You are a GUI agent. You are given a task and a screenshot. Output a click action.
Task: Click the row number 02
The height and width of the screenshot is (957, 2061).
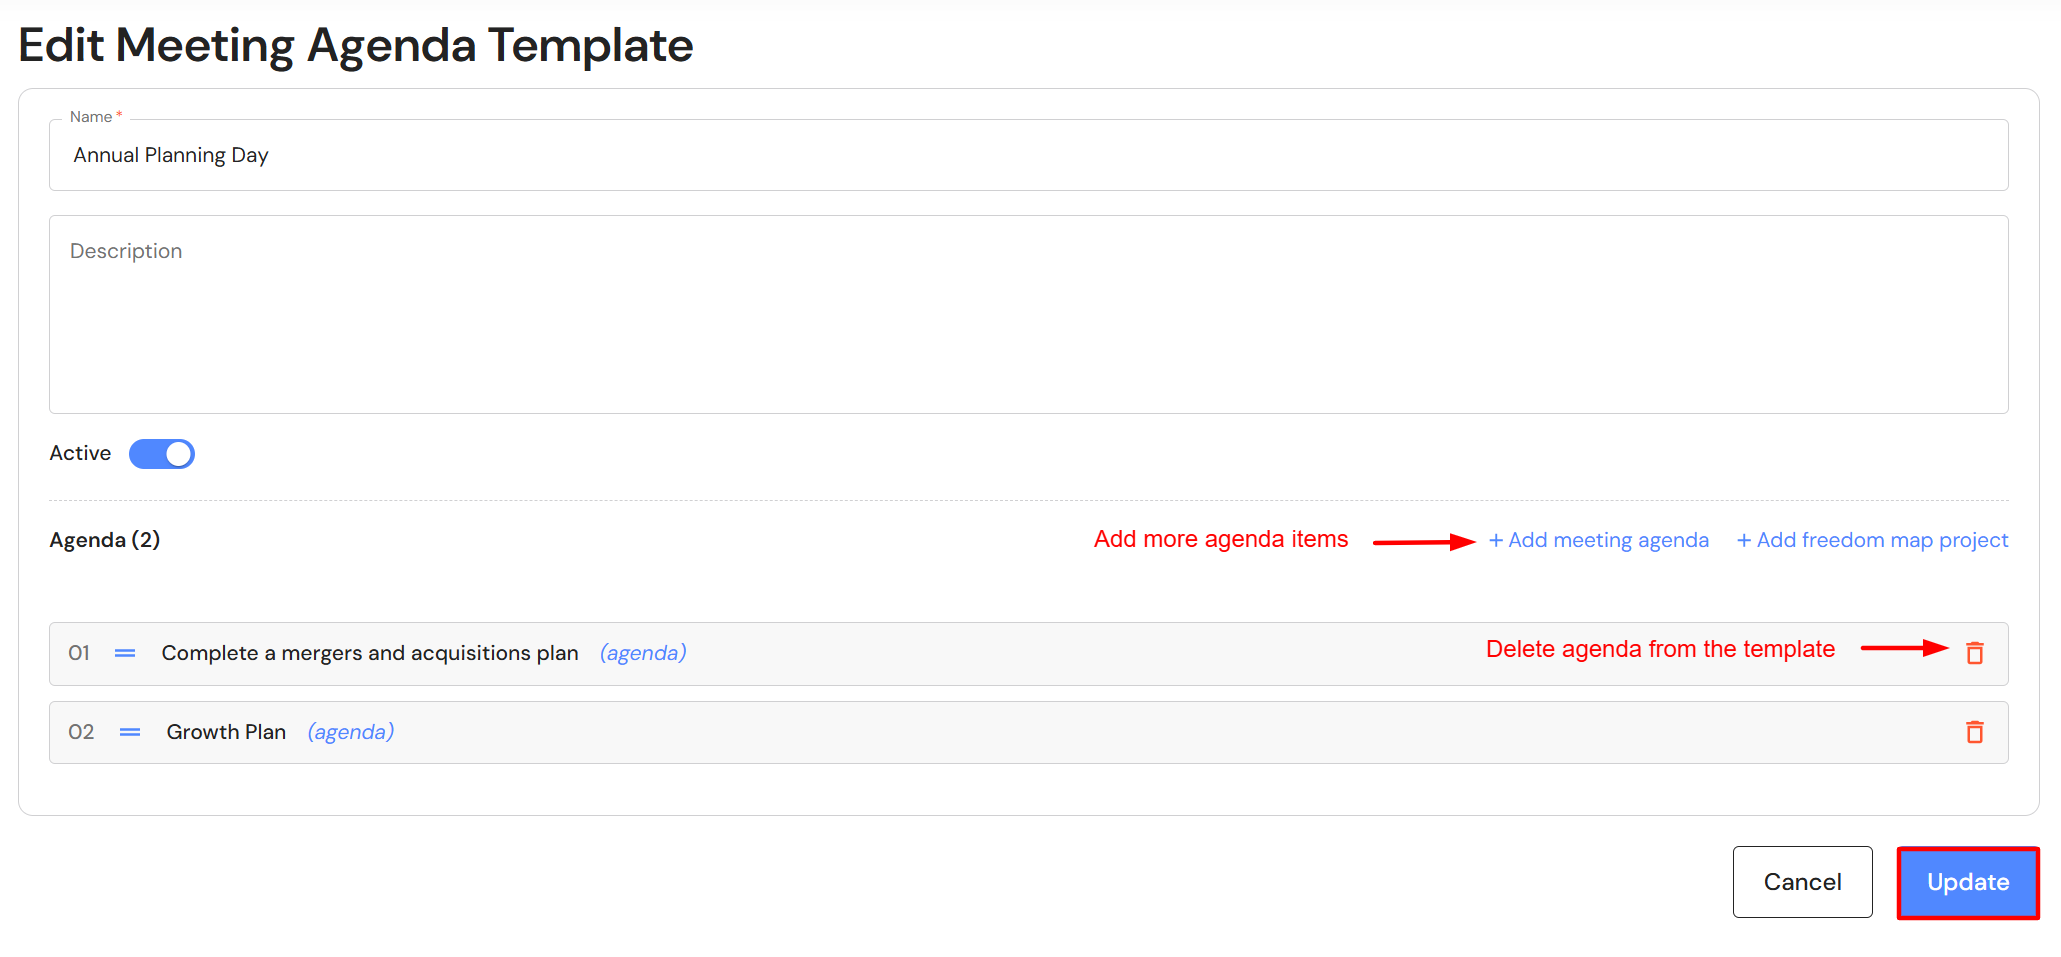(81, 732)
